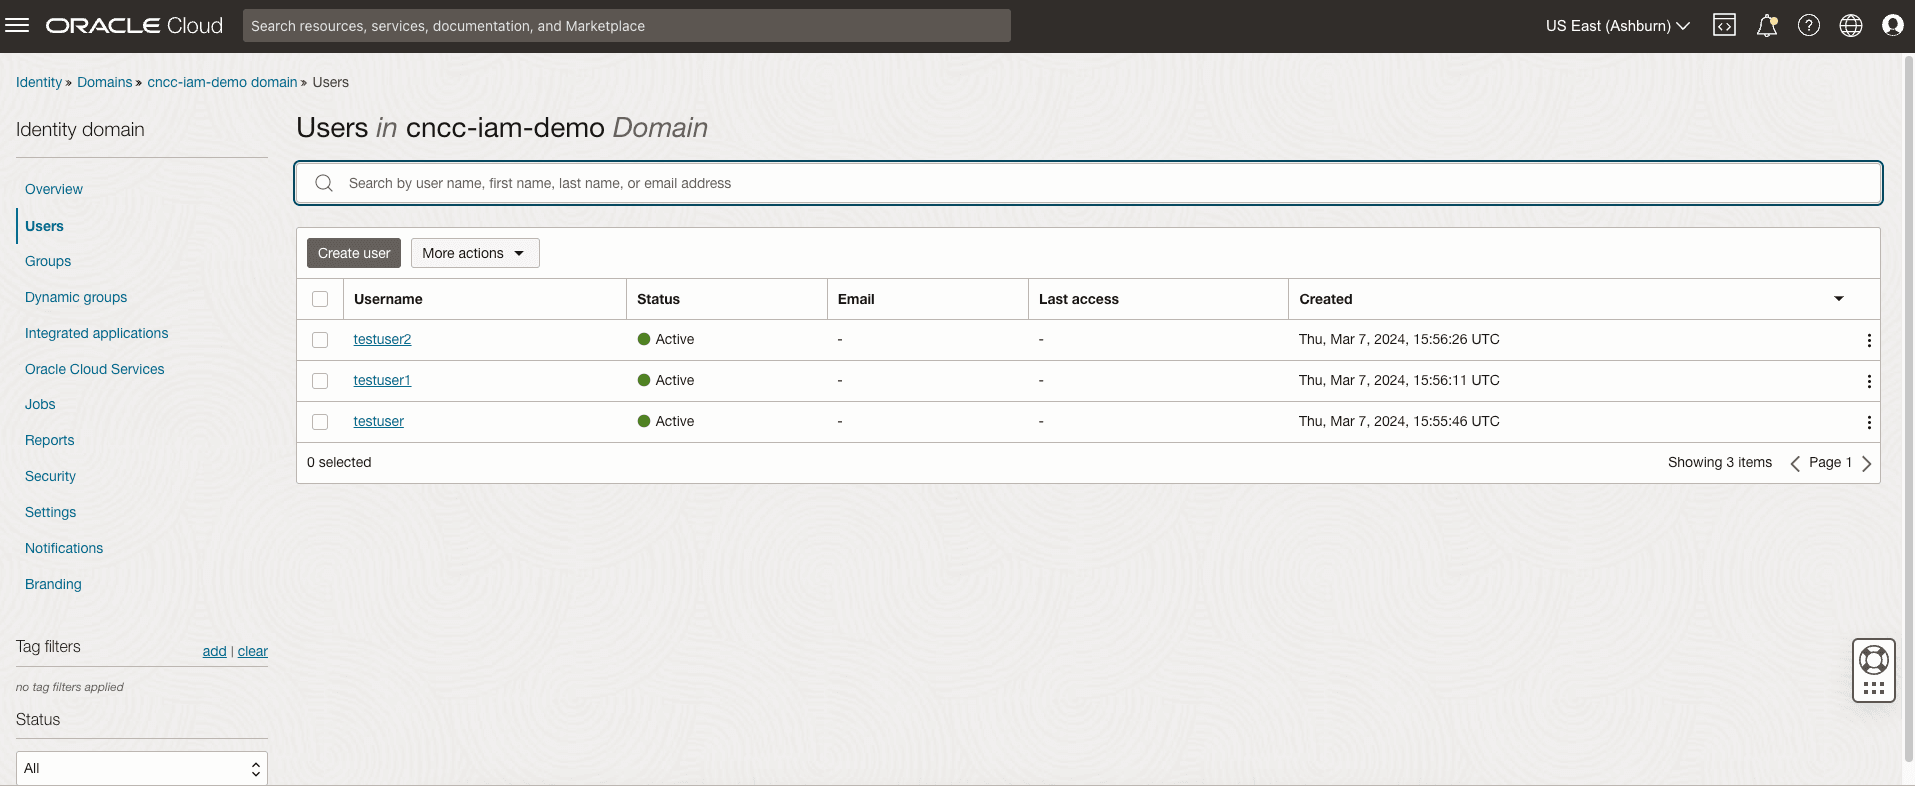Viewport: 1915px width, 786px height.
Task: Open the language globe icon
Action: 1850,25
